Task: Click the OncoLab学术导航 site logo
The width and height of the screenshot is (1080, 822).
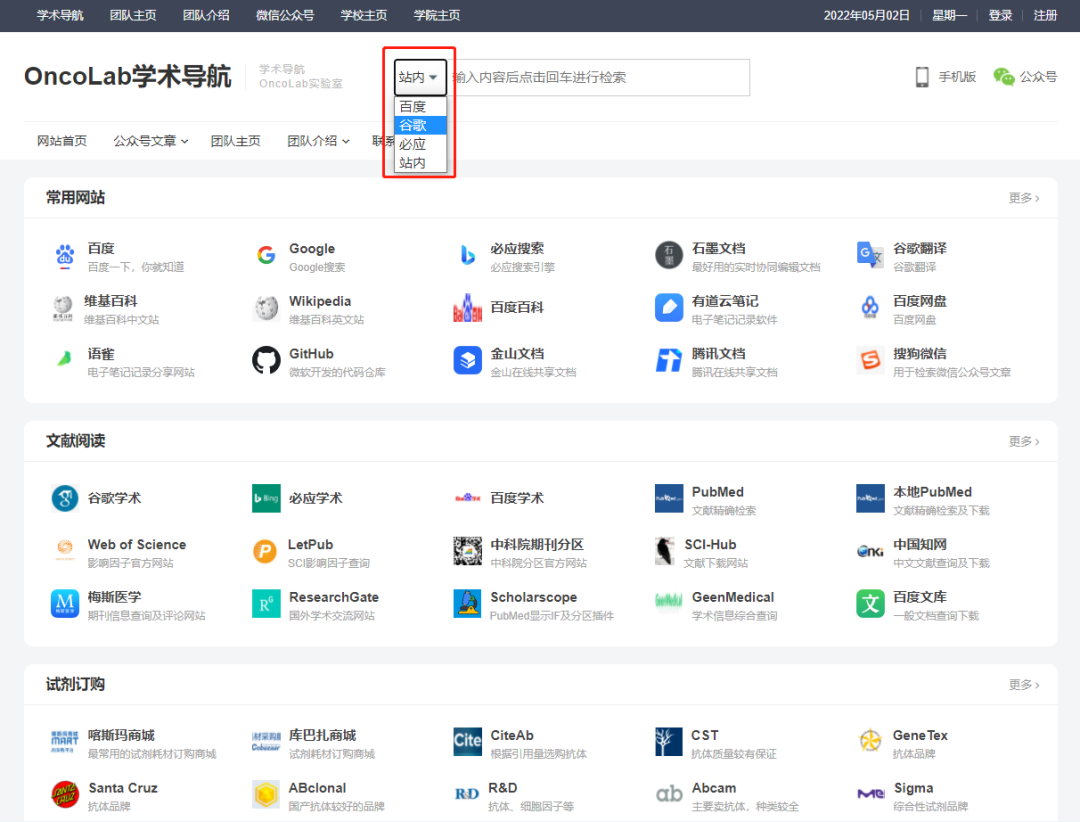Action: pyautogui.click(x=127, y=76)
